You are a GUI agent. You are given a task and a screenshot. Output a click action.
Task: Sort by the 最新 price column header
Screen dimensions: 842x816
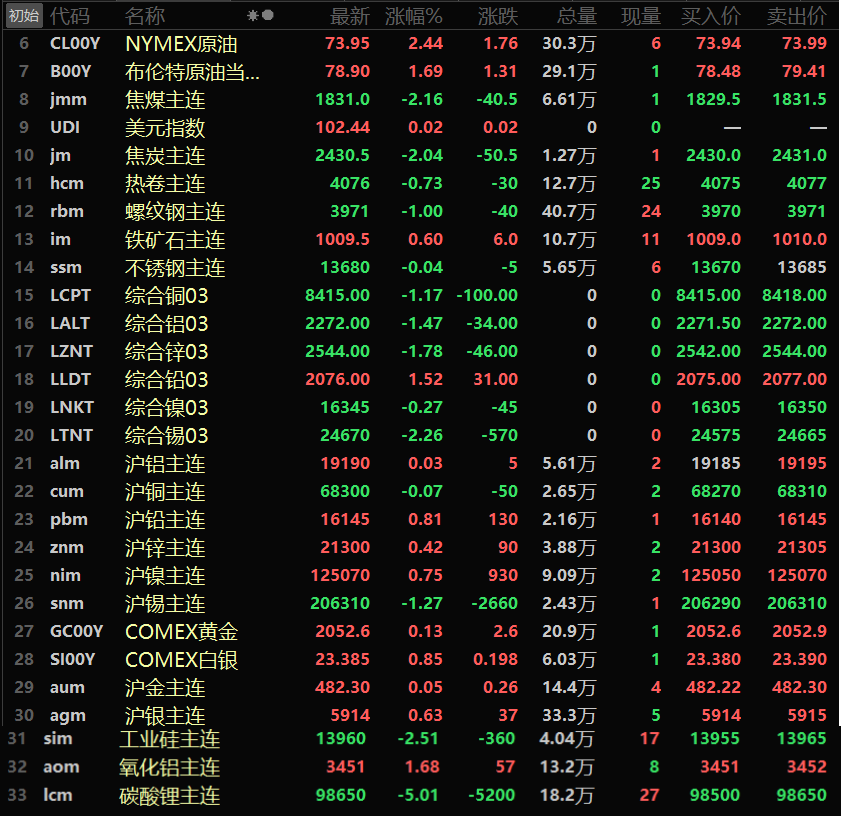(x=350, y=16)
